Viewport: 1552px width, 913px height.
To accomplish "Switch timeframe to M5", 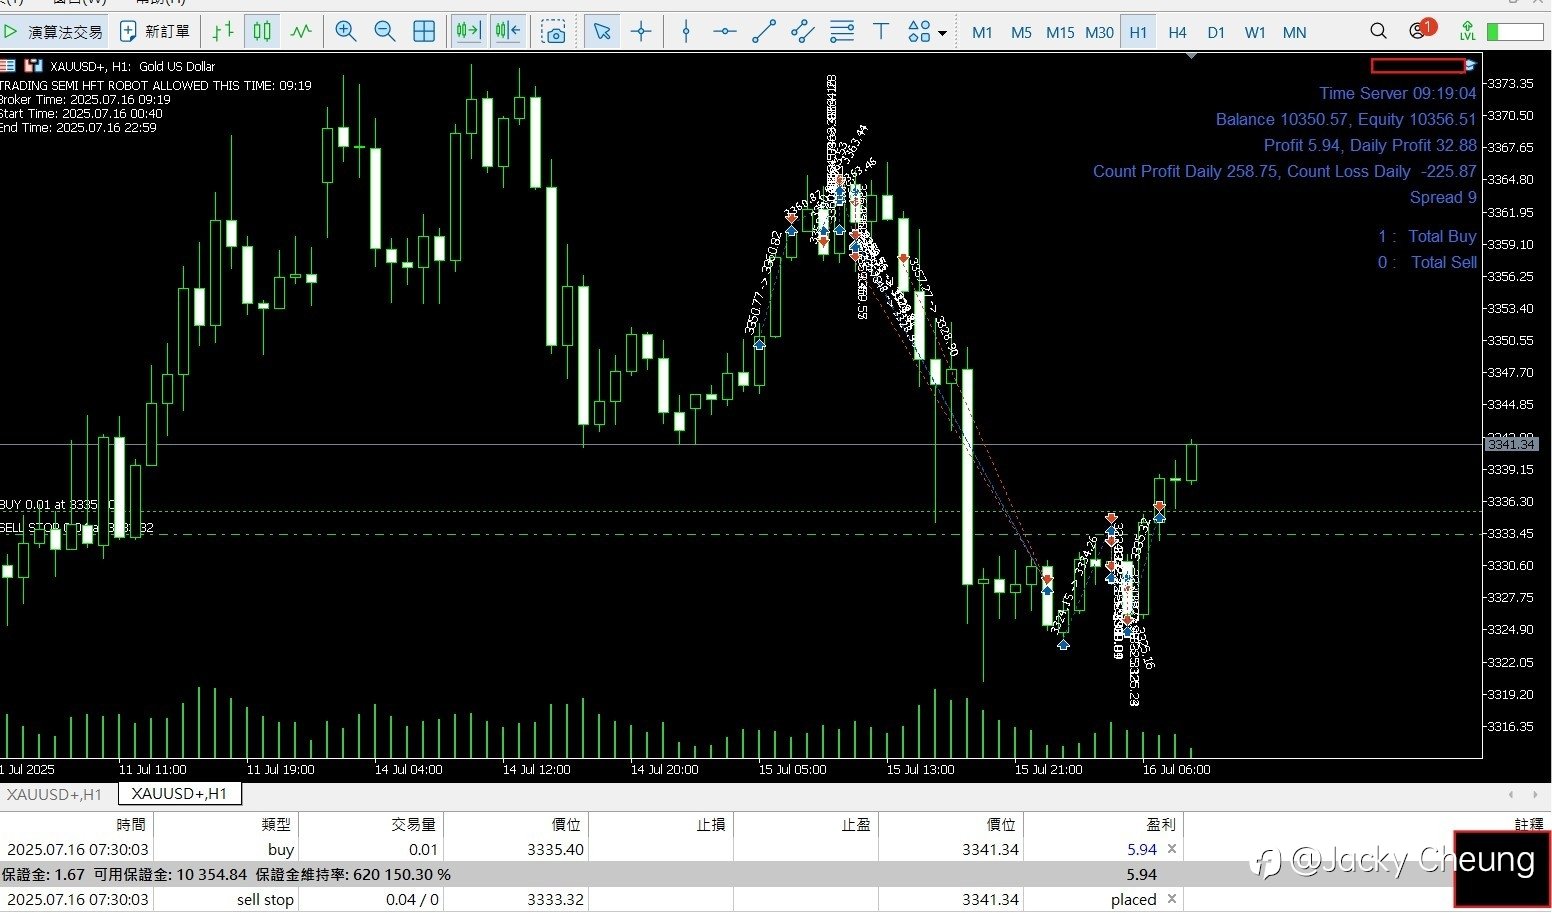I will 1021,32.
